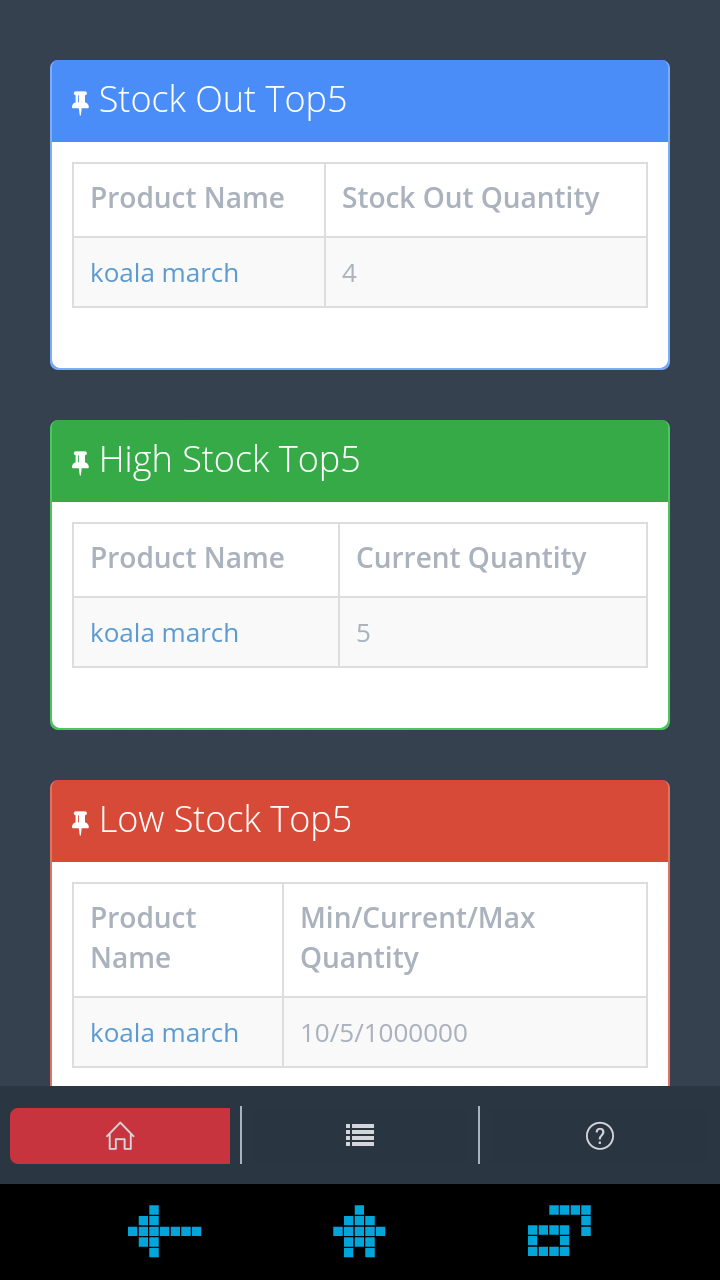Click the pin icon beside Low Stock Top5
This screenshot has height=1280, width=720.
tap(81, 822)
